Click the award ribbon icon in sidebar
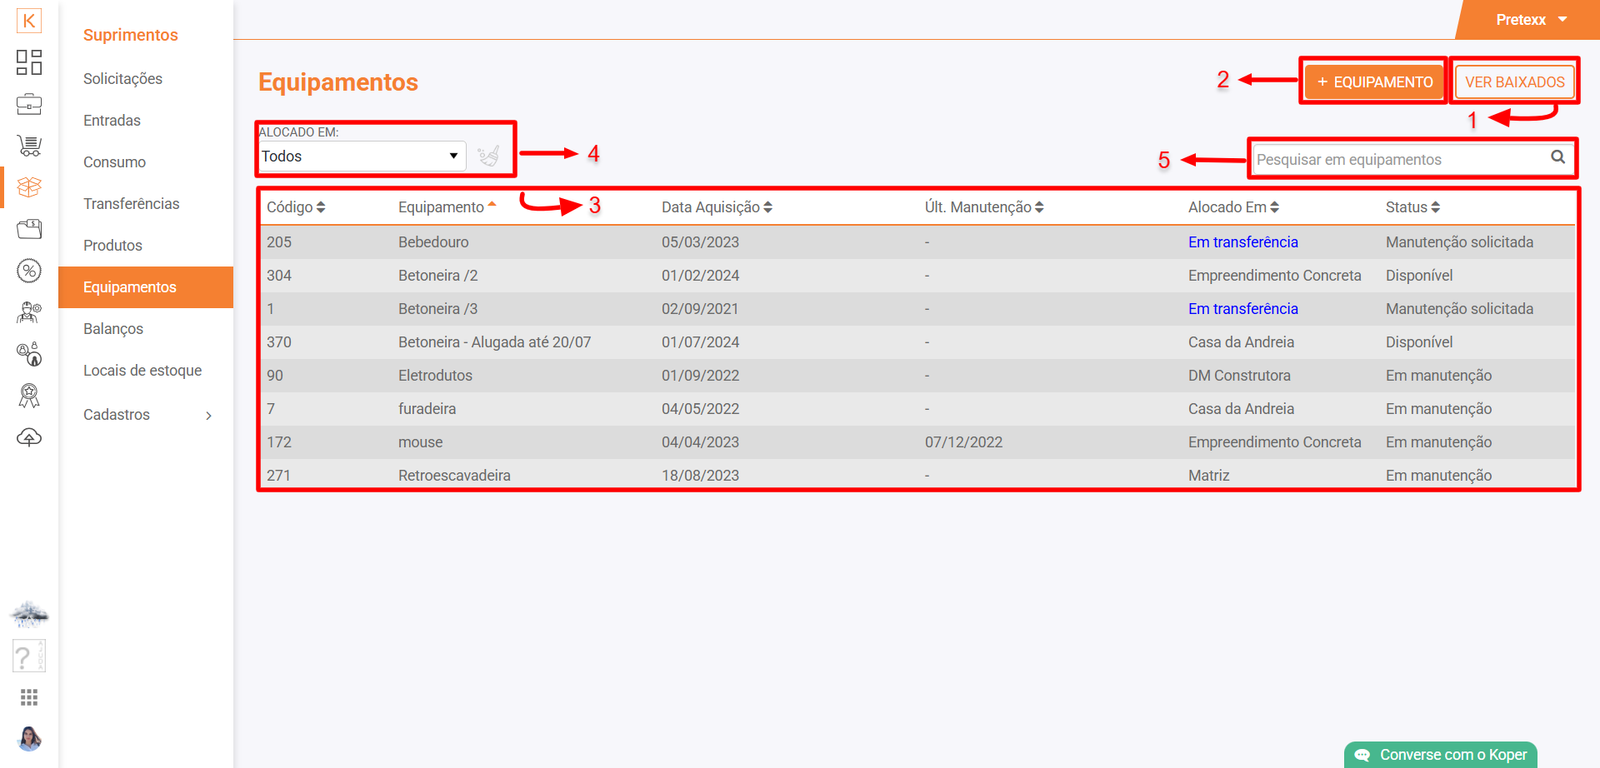The height and width of the screenshot is (768, 1600). coord(29,396)
